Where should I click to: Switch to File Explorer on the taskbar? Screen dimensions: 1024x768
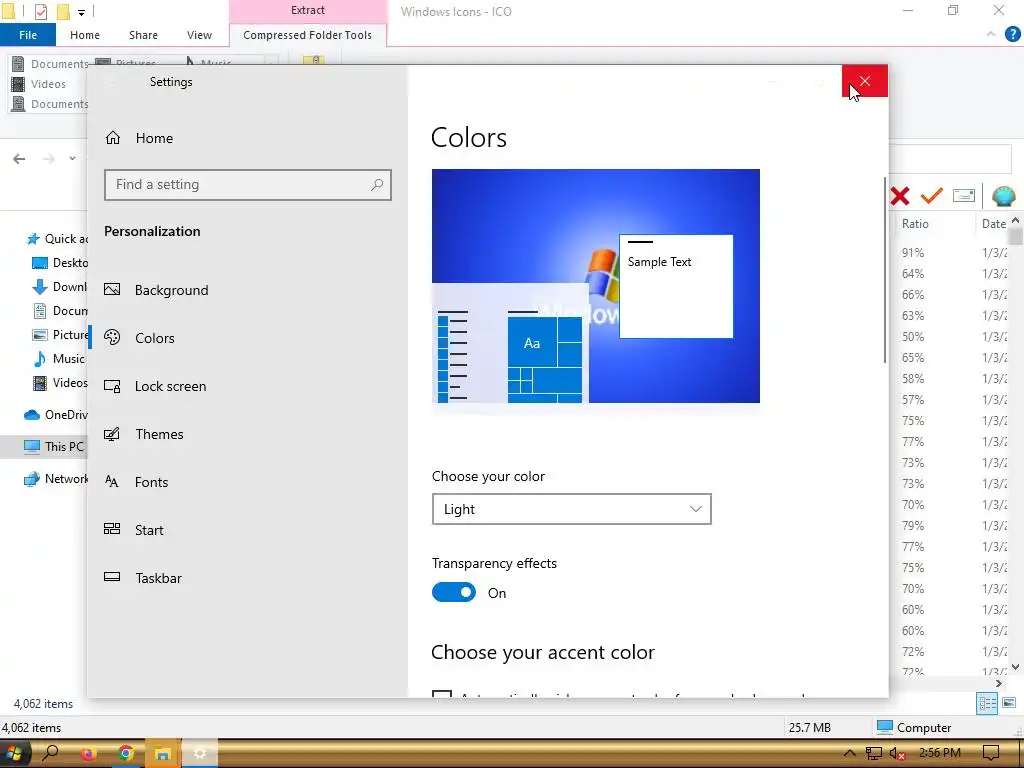click(x=163, y=754)
